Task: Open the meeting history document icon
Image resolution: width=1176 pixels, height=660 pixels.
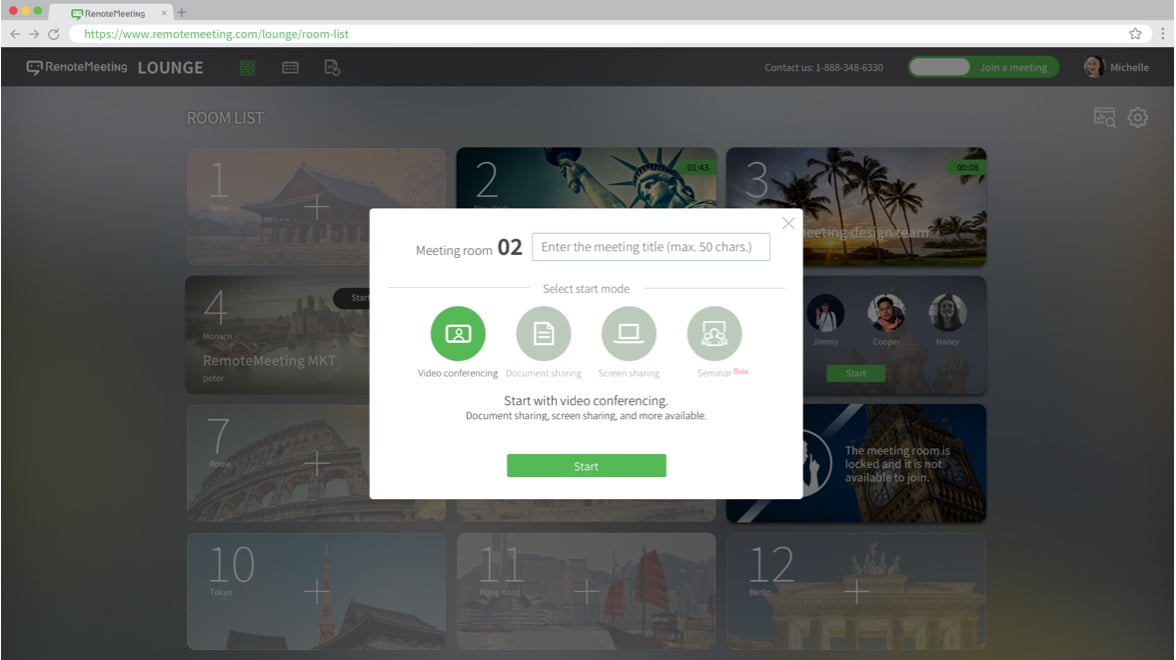Action: pos(332,68)
